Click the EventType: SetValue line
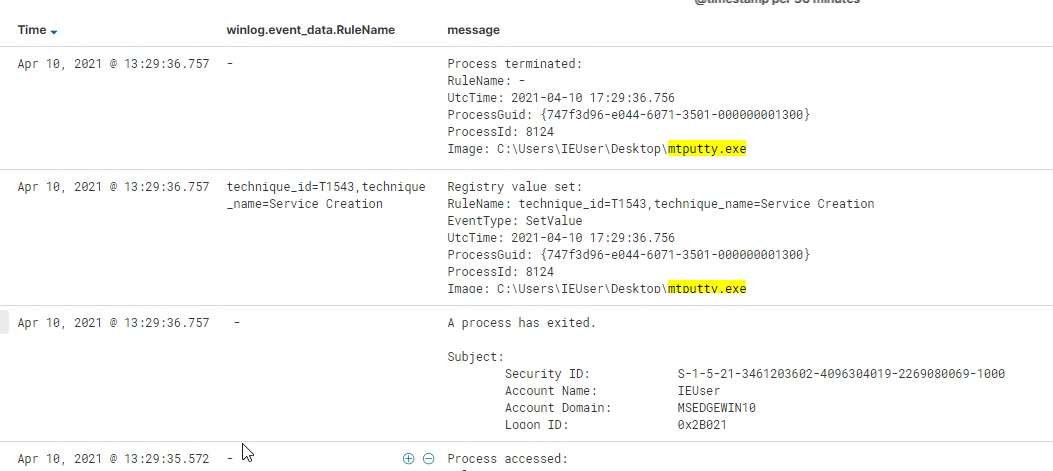 click(x=515, y=220)
